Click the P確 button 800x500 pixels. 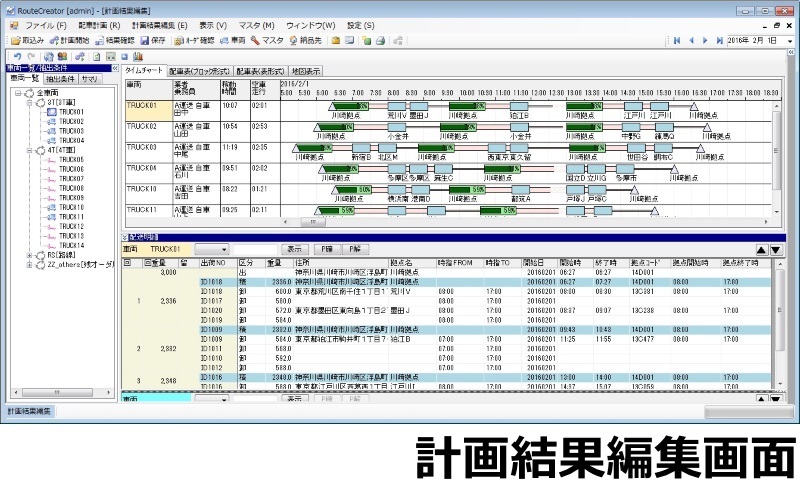(x=327, y=249)
